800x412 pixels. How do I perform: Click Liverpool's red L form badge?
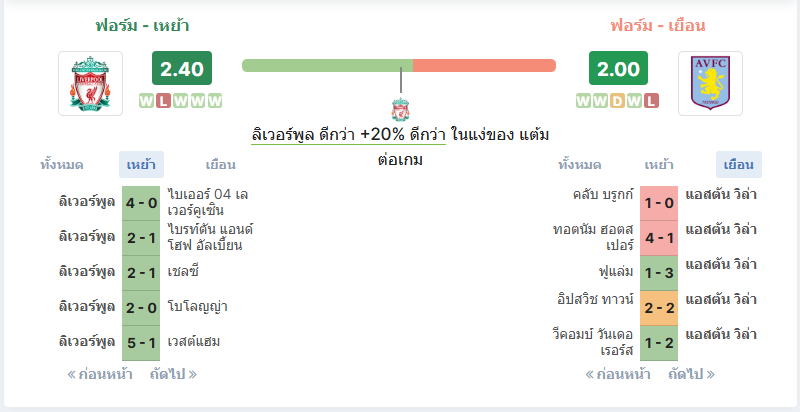163,101
